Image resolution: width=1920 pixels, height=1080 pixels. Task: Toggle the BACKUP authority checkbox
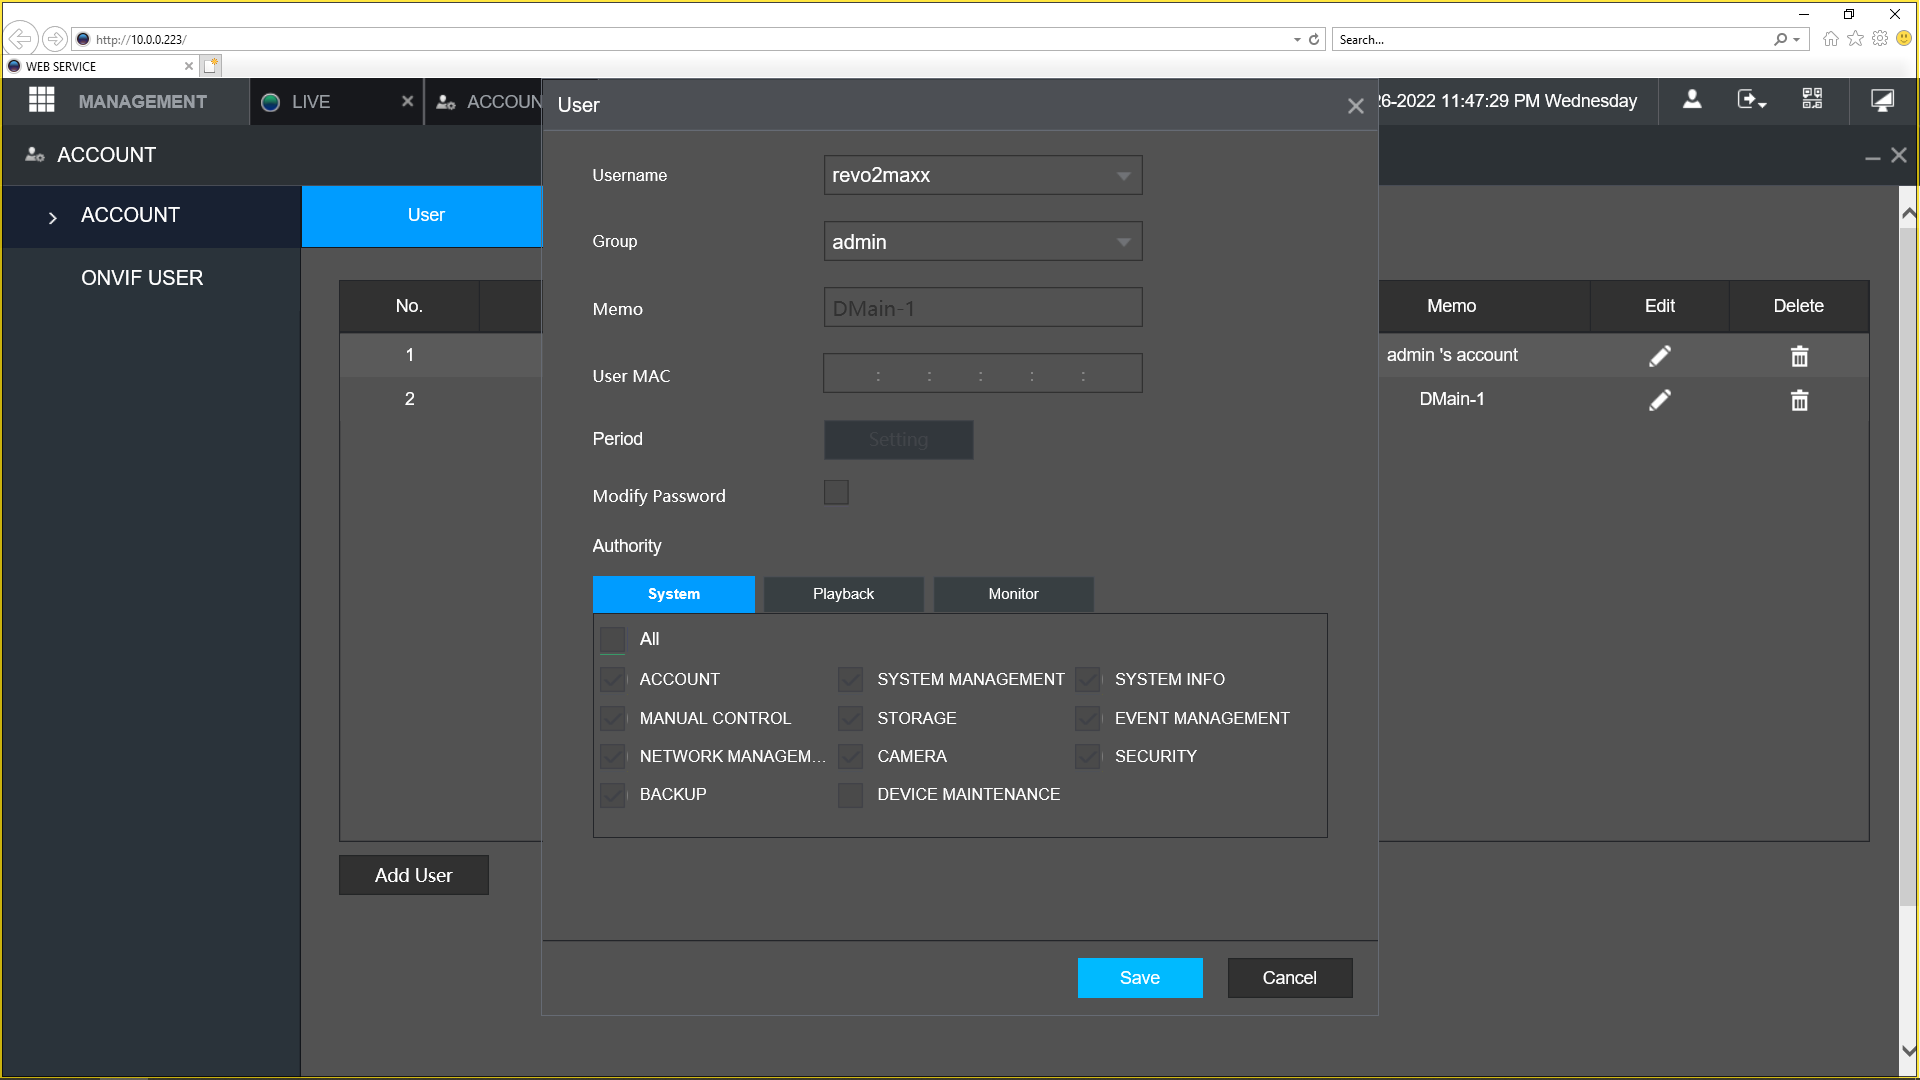coord(612,795)
